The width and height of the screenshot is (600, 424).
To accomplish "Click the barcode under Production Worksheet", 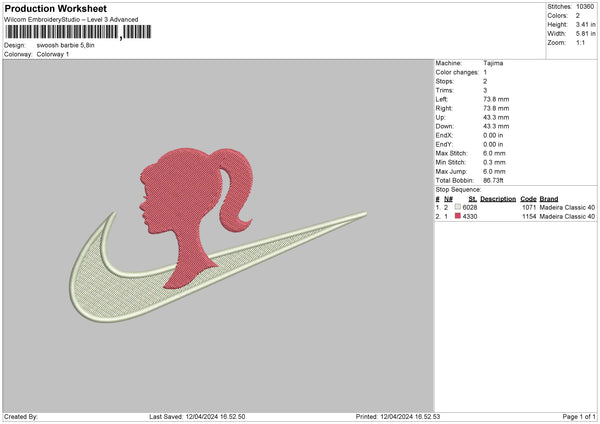I will pyautogui.click(x=78, y=32).
